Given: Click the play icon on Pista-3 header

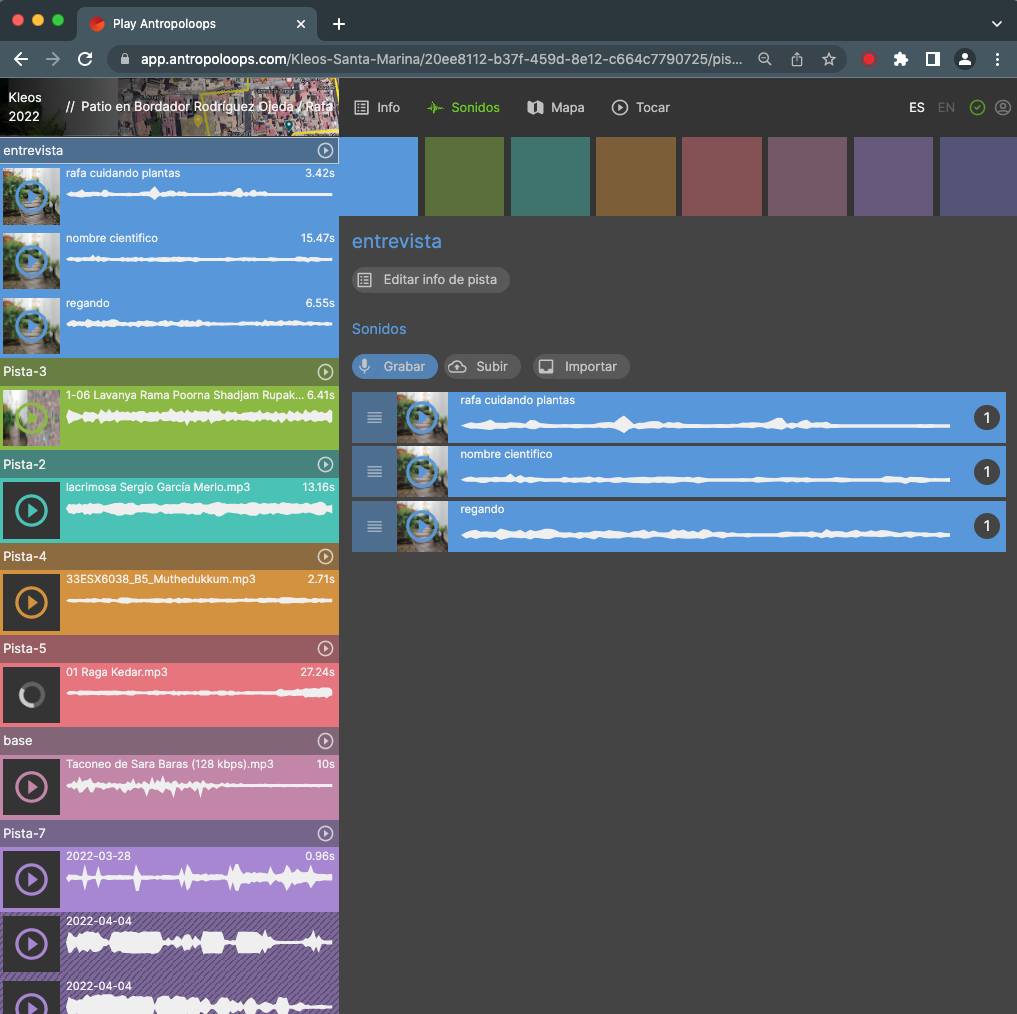Looking at the screenshot, I should click(x=325, y=372).
